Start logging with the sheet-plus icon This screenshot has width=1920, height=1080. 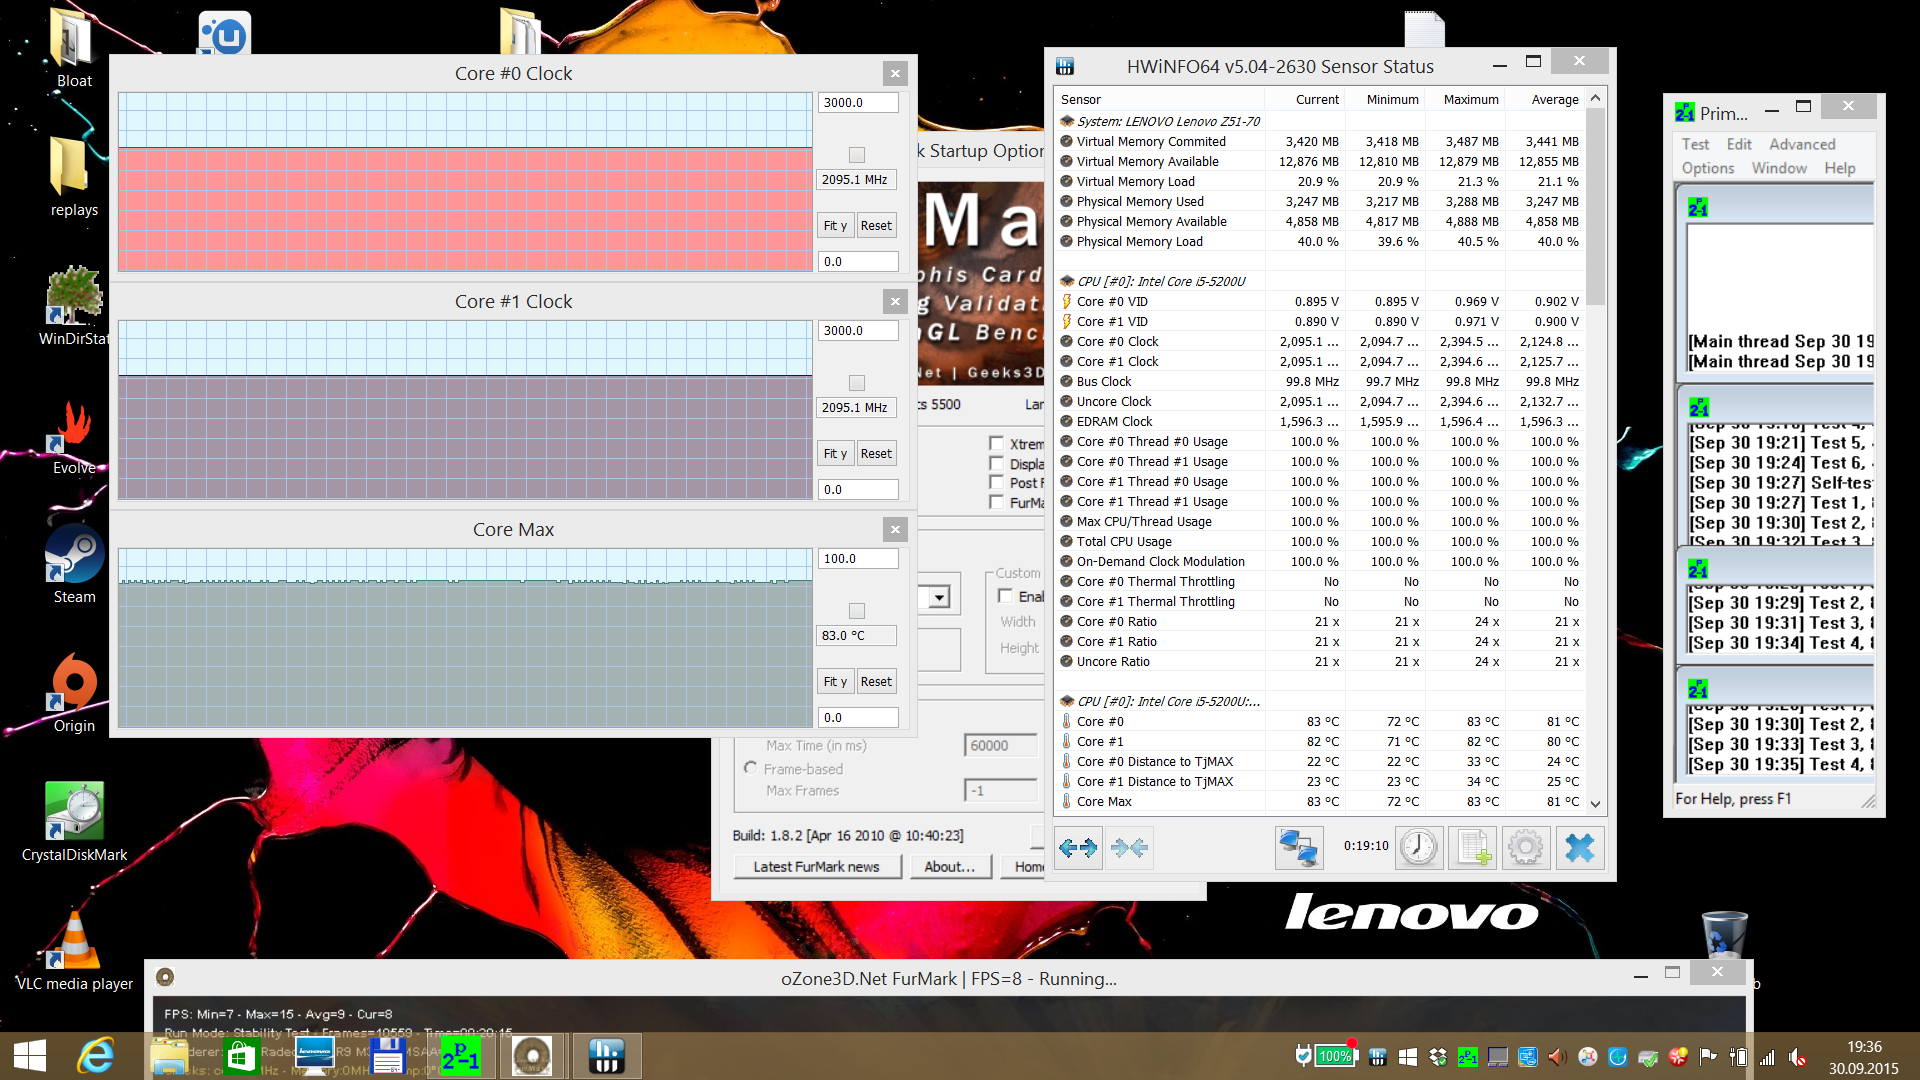click(x=1472, y=848)
